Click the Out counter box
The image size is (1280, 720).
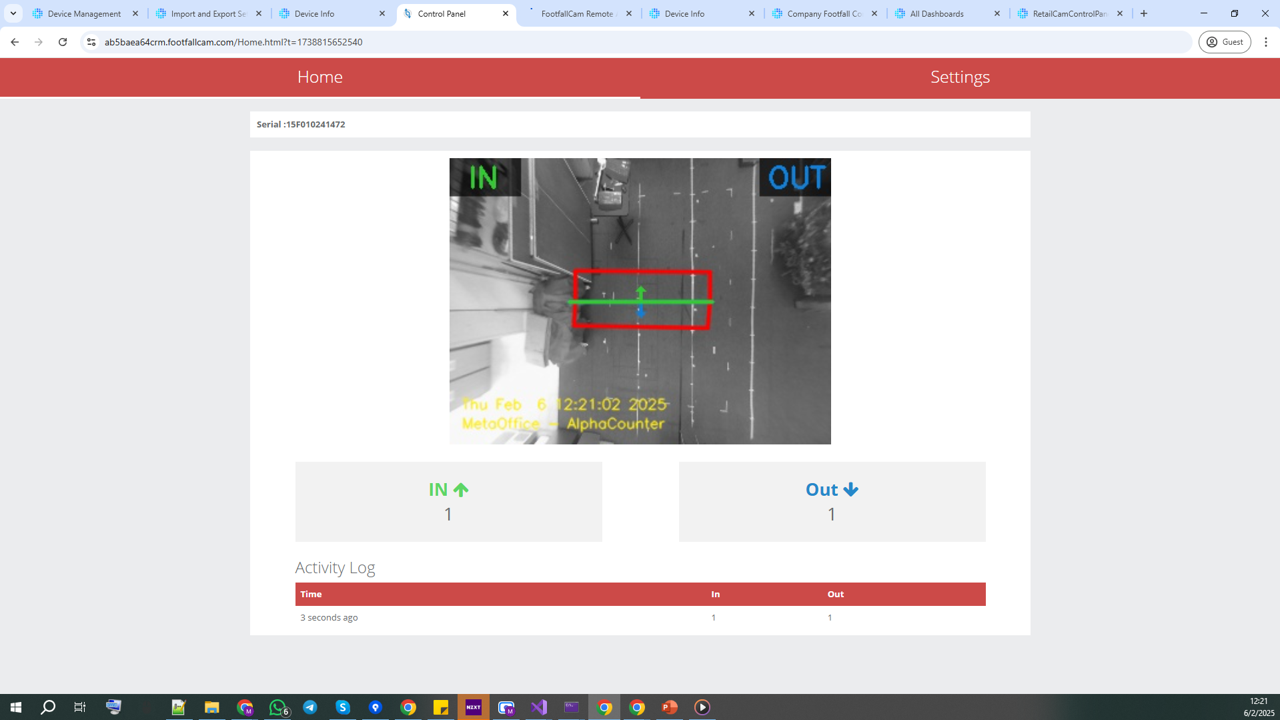tap(831, 501)
